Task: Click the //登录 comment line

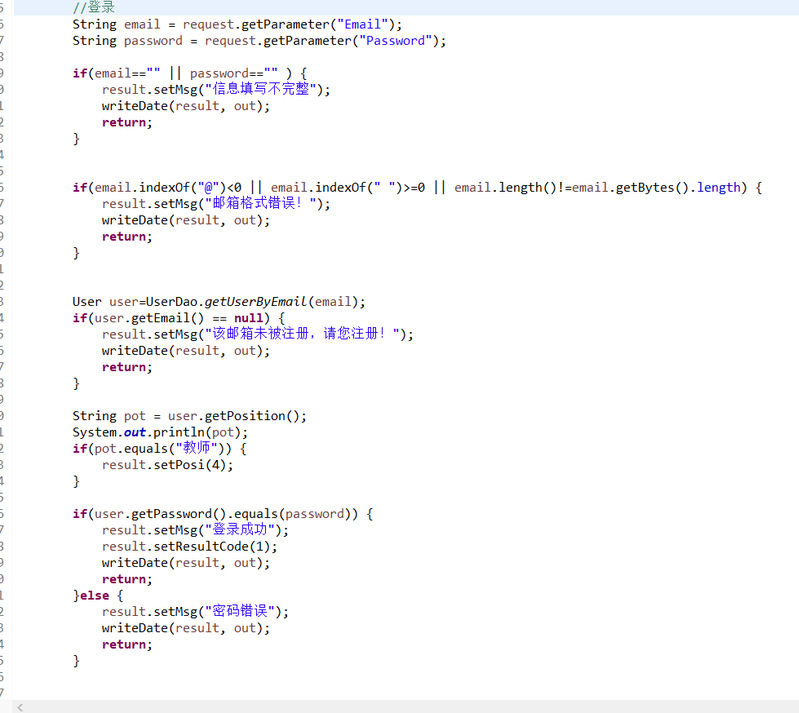Action: (x=94, y=7)
